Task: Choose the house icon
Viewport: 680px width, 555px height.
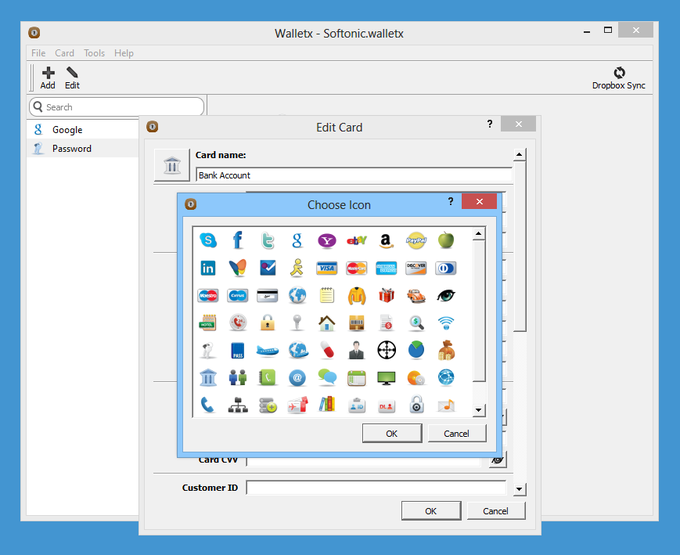Action: (327, 323)
